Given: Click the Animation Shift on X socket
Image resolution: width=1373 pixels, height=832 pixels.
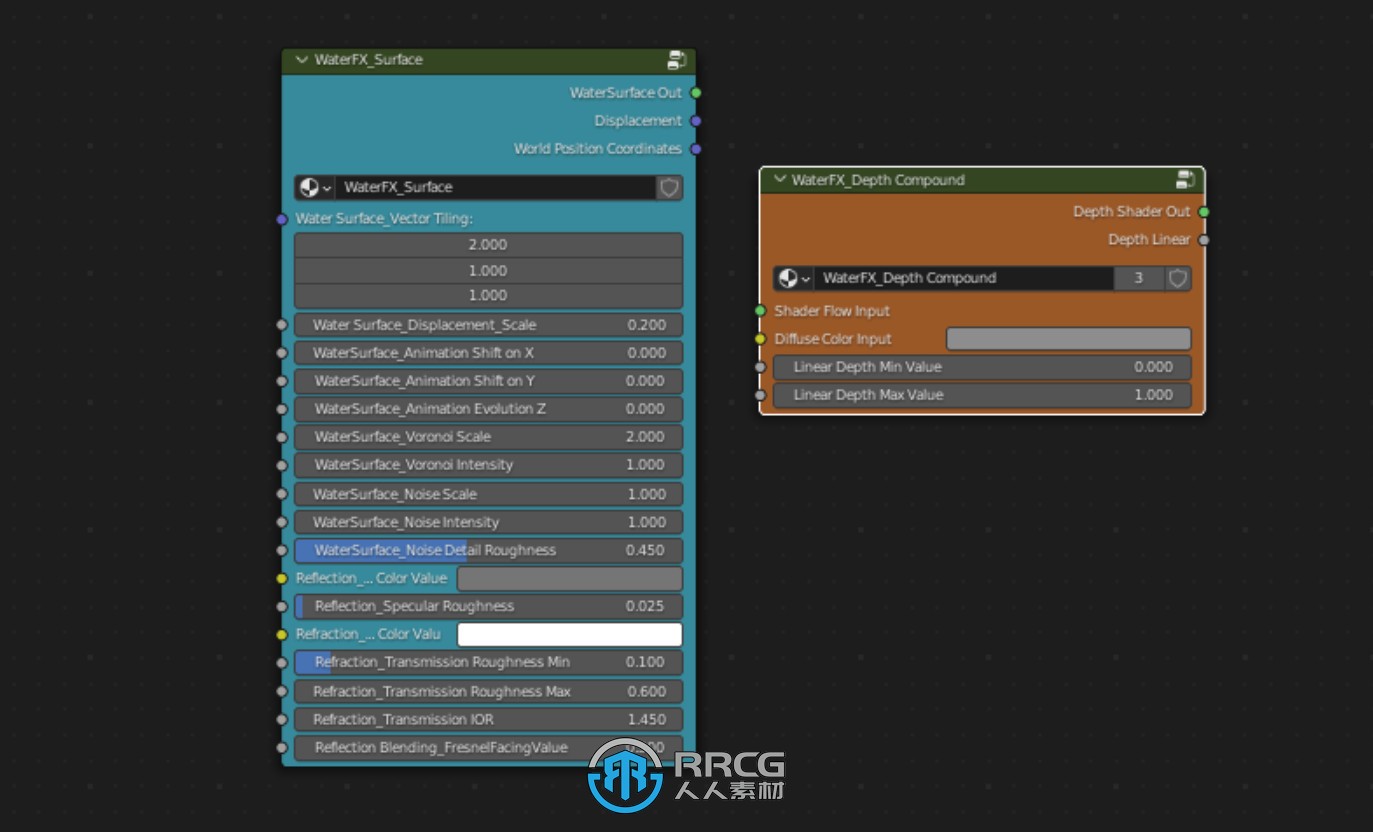Looking at the screenshot, I should pyautogui.click(x=282, y=353).
